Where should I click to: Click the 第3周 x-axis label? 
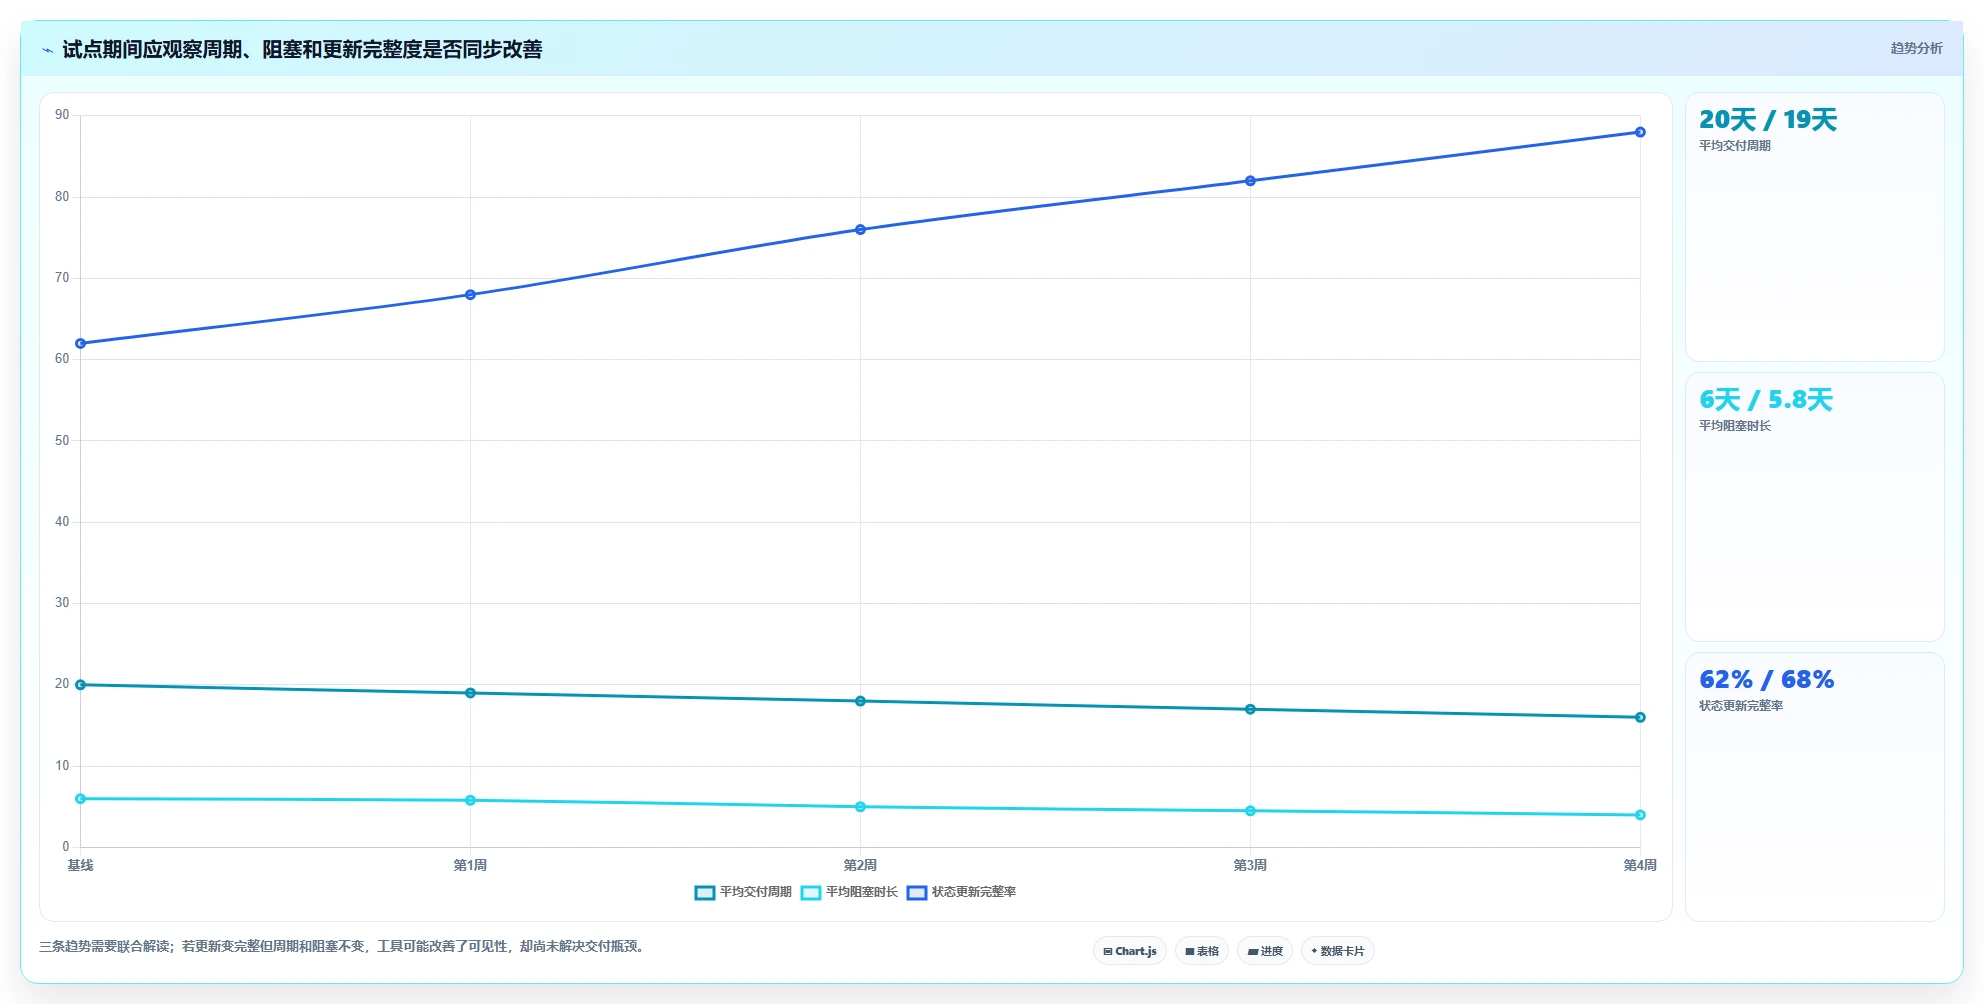(x=1250, y=865)
